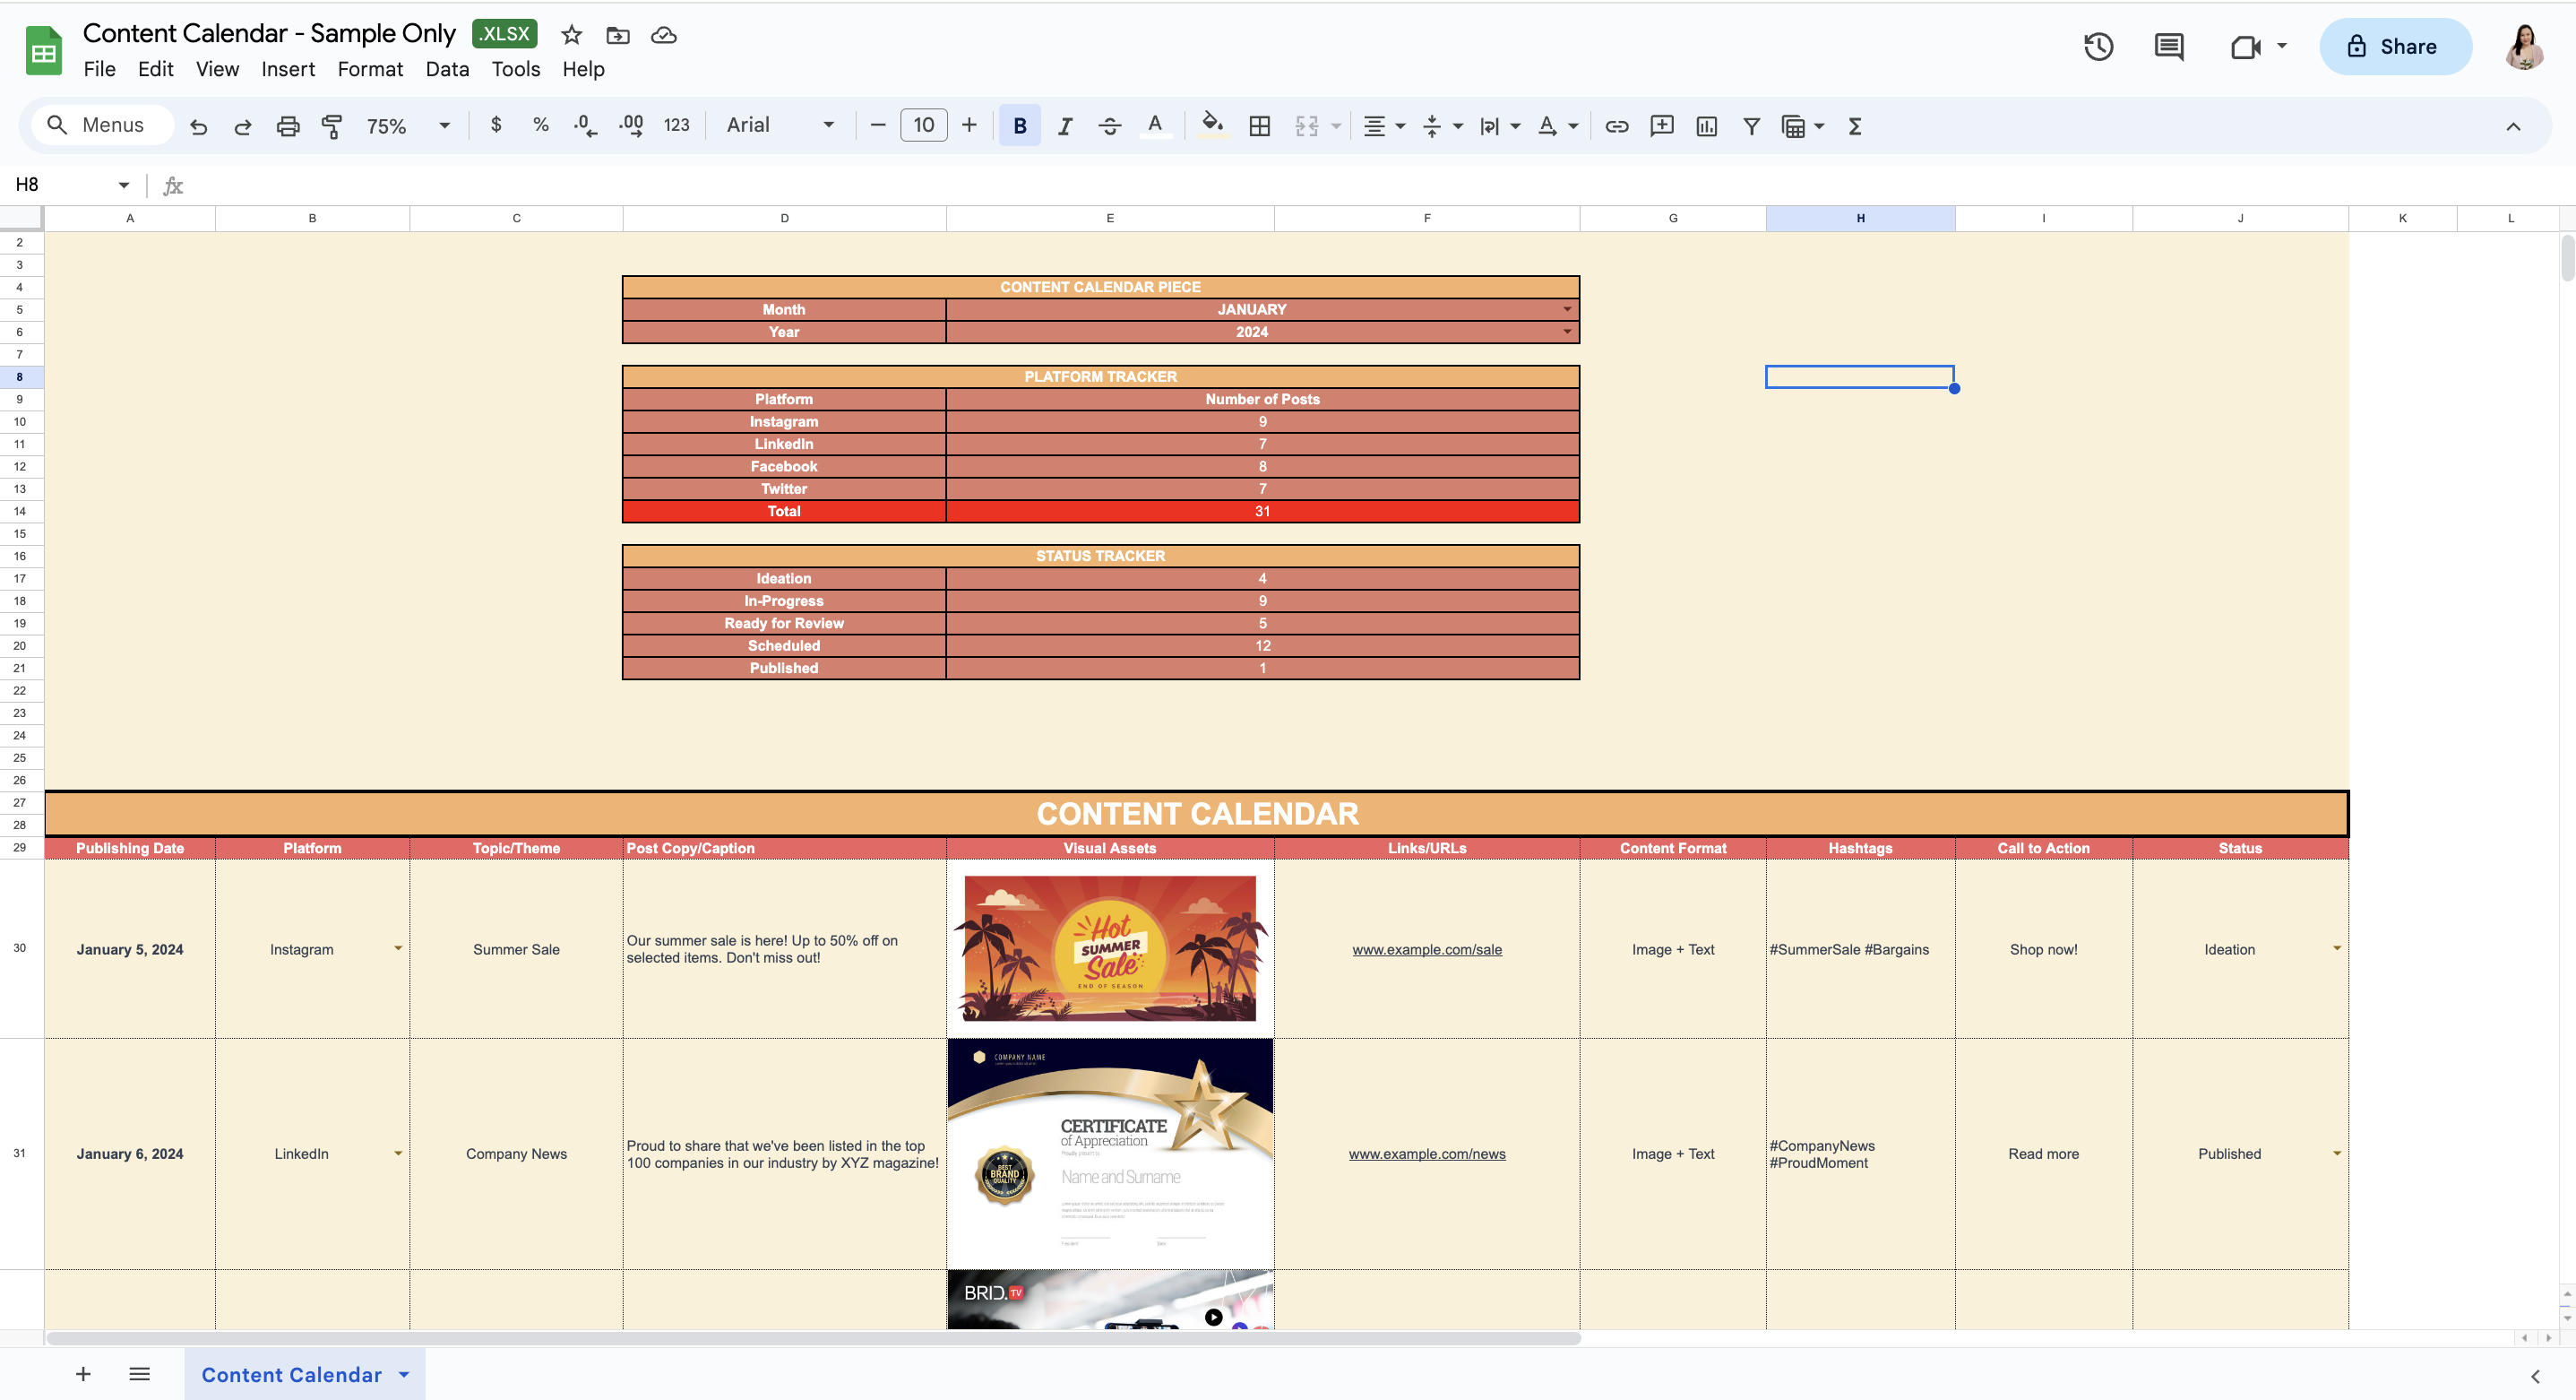Image resolution: width=2576 pixels, height=1400 pixels.
Task: Open the fill color bucket tool
Action: coord(1212,126)
